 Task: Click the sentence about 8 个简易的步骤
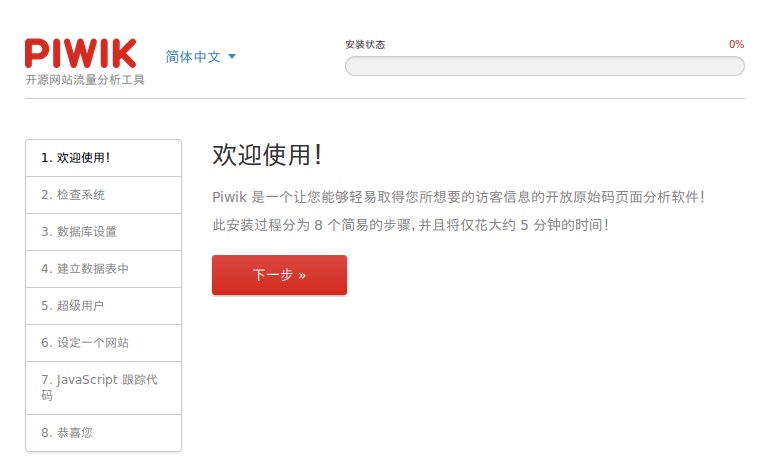tap(410, 225)
